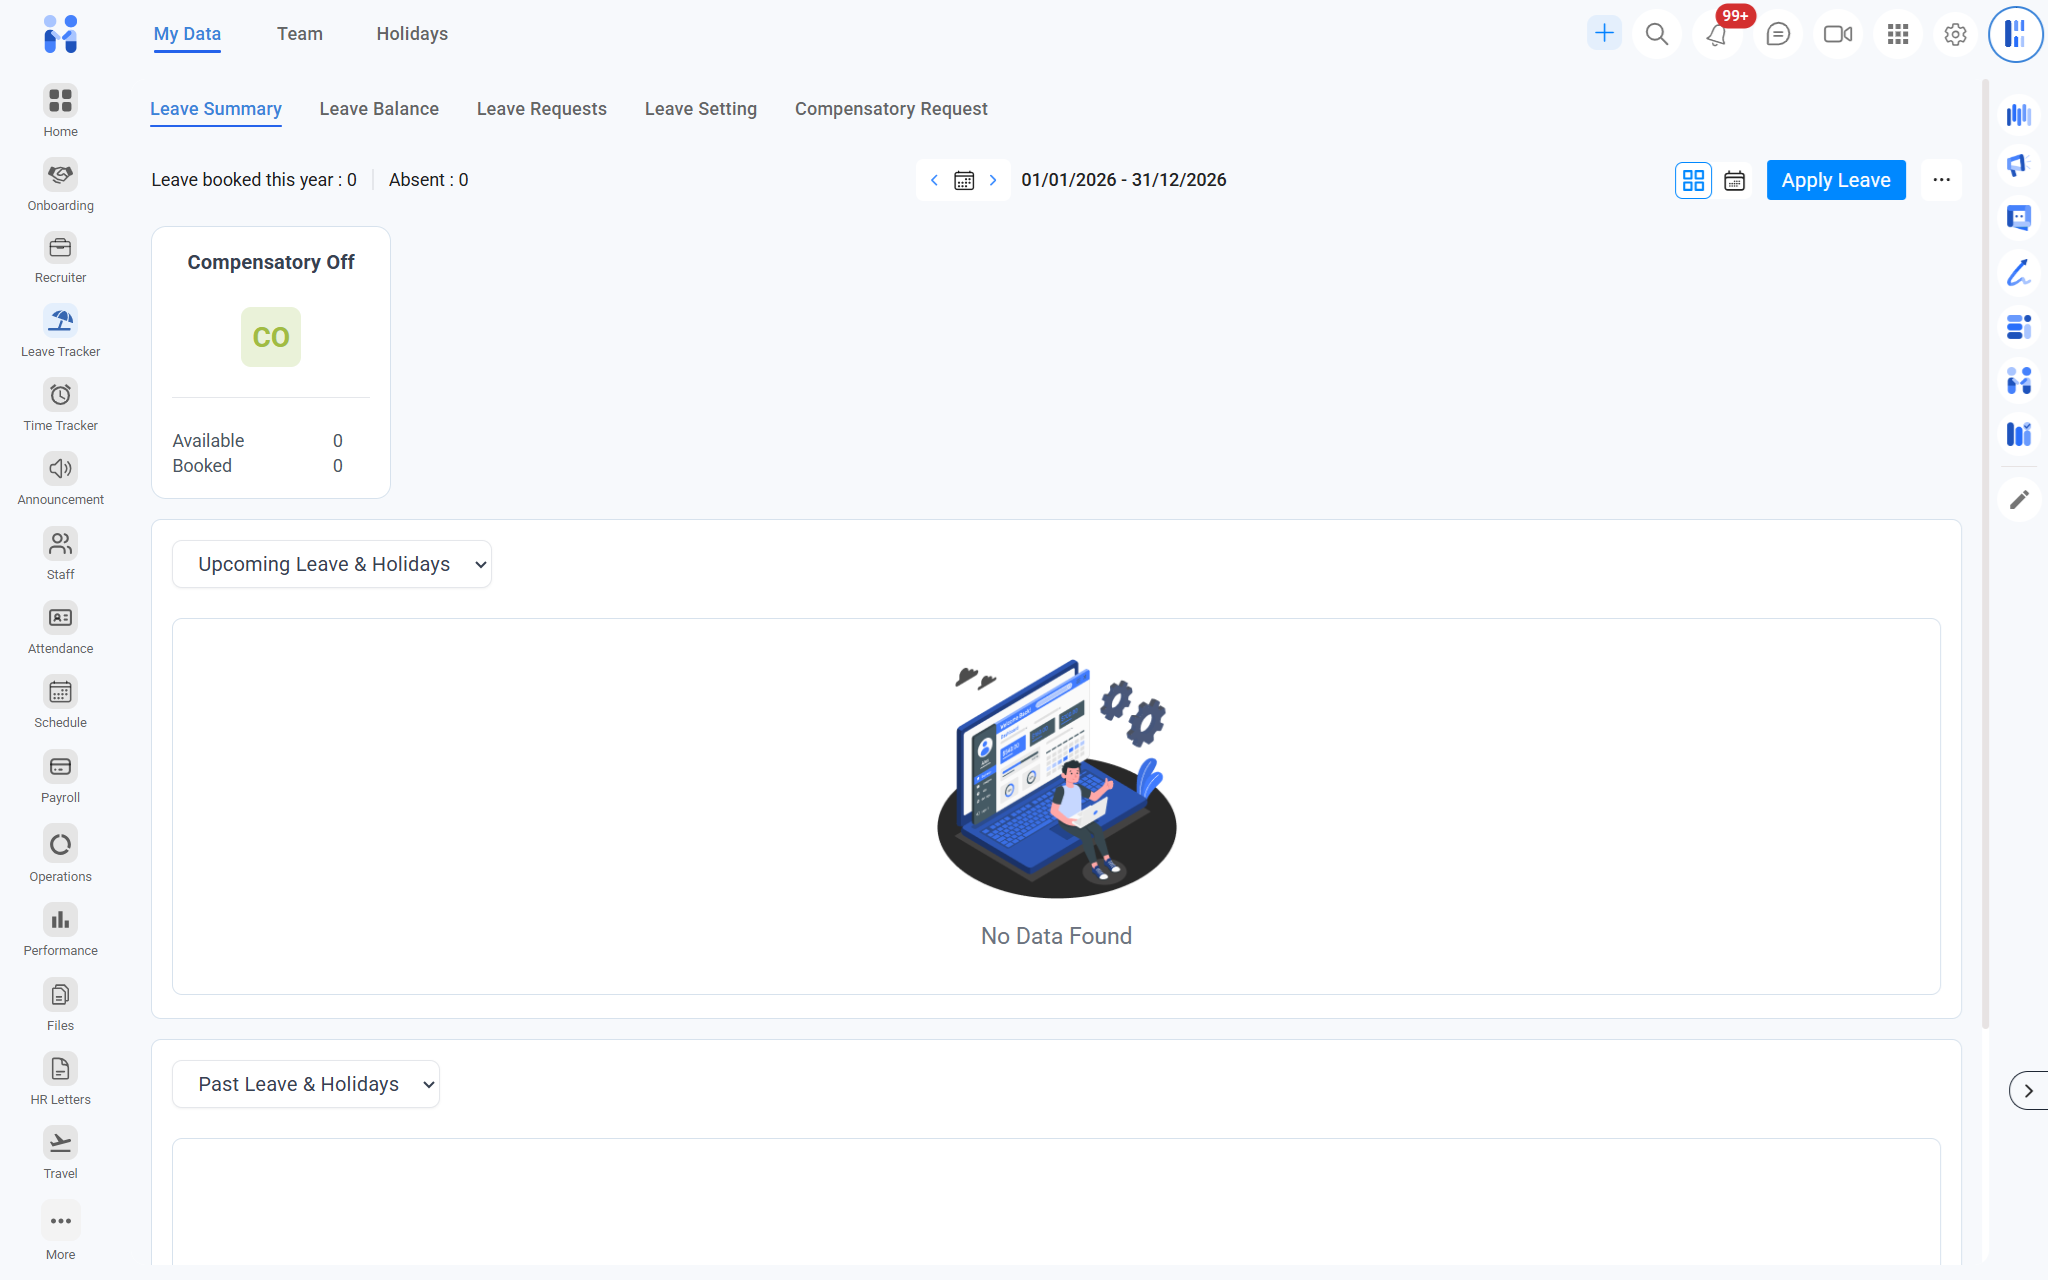Screen dimensions: 2048x1280
Task: Expand Past Leave & Holidays dropdown
Action: (306, 1085)
